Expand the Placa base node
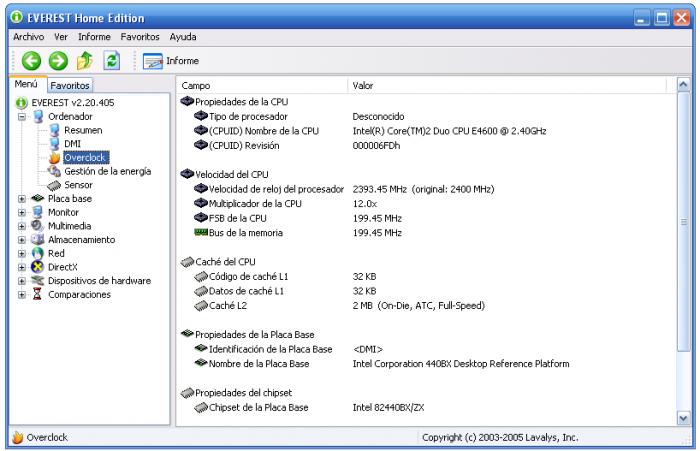The height and width of the screenshot is (451, 700). pyautogui.click(x=21, y=199)
